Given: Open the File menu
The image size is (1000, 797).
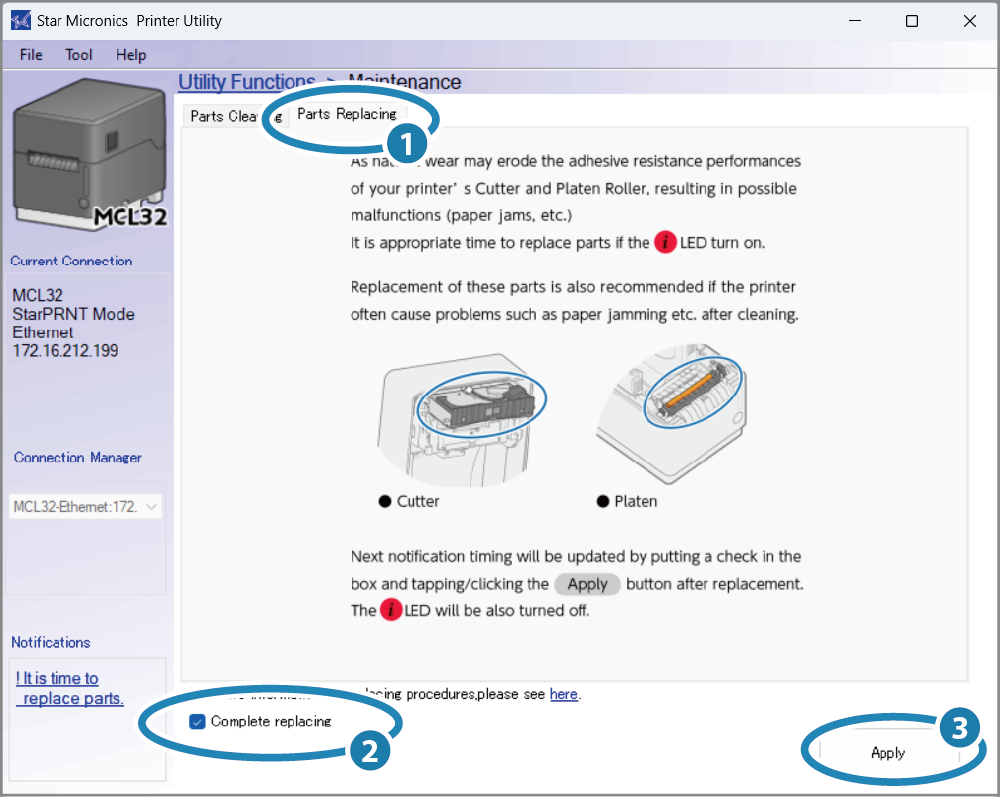Looking at the screenshot, I should pyautogui.click(x=31, y=55).
